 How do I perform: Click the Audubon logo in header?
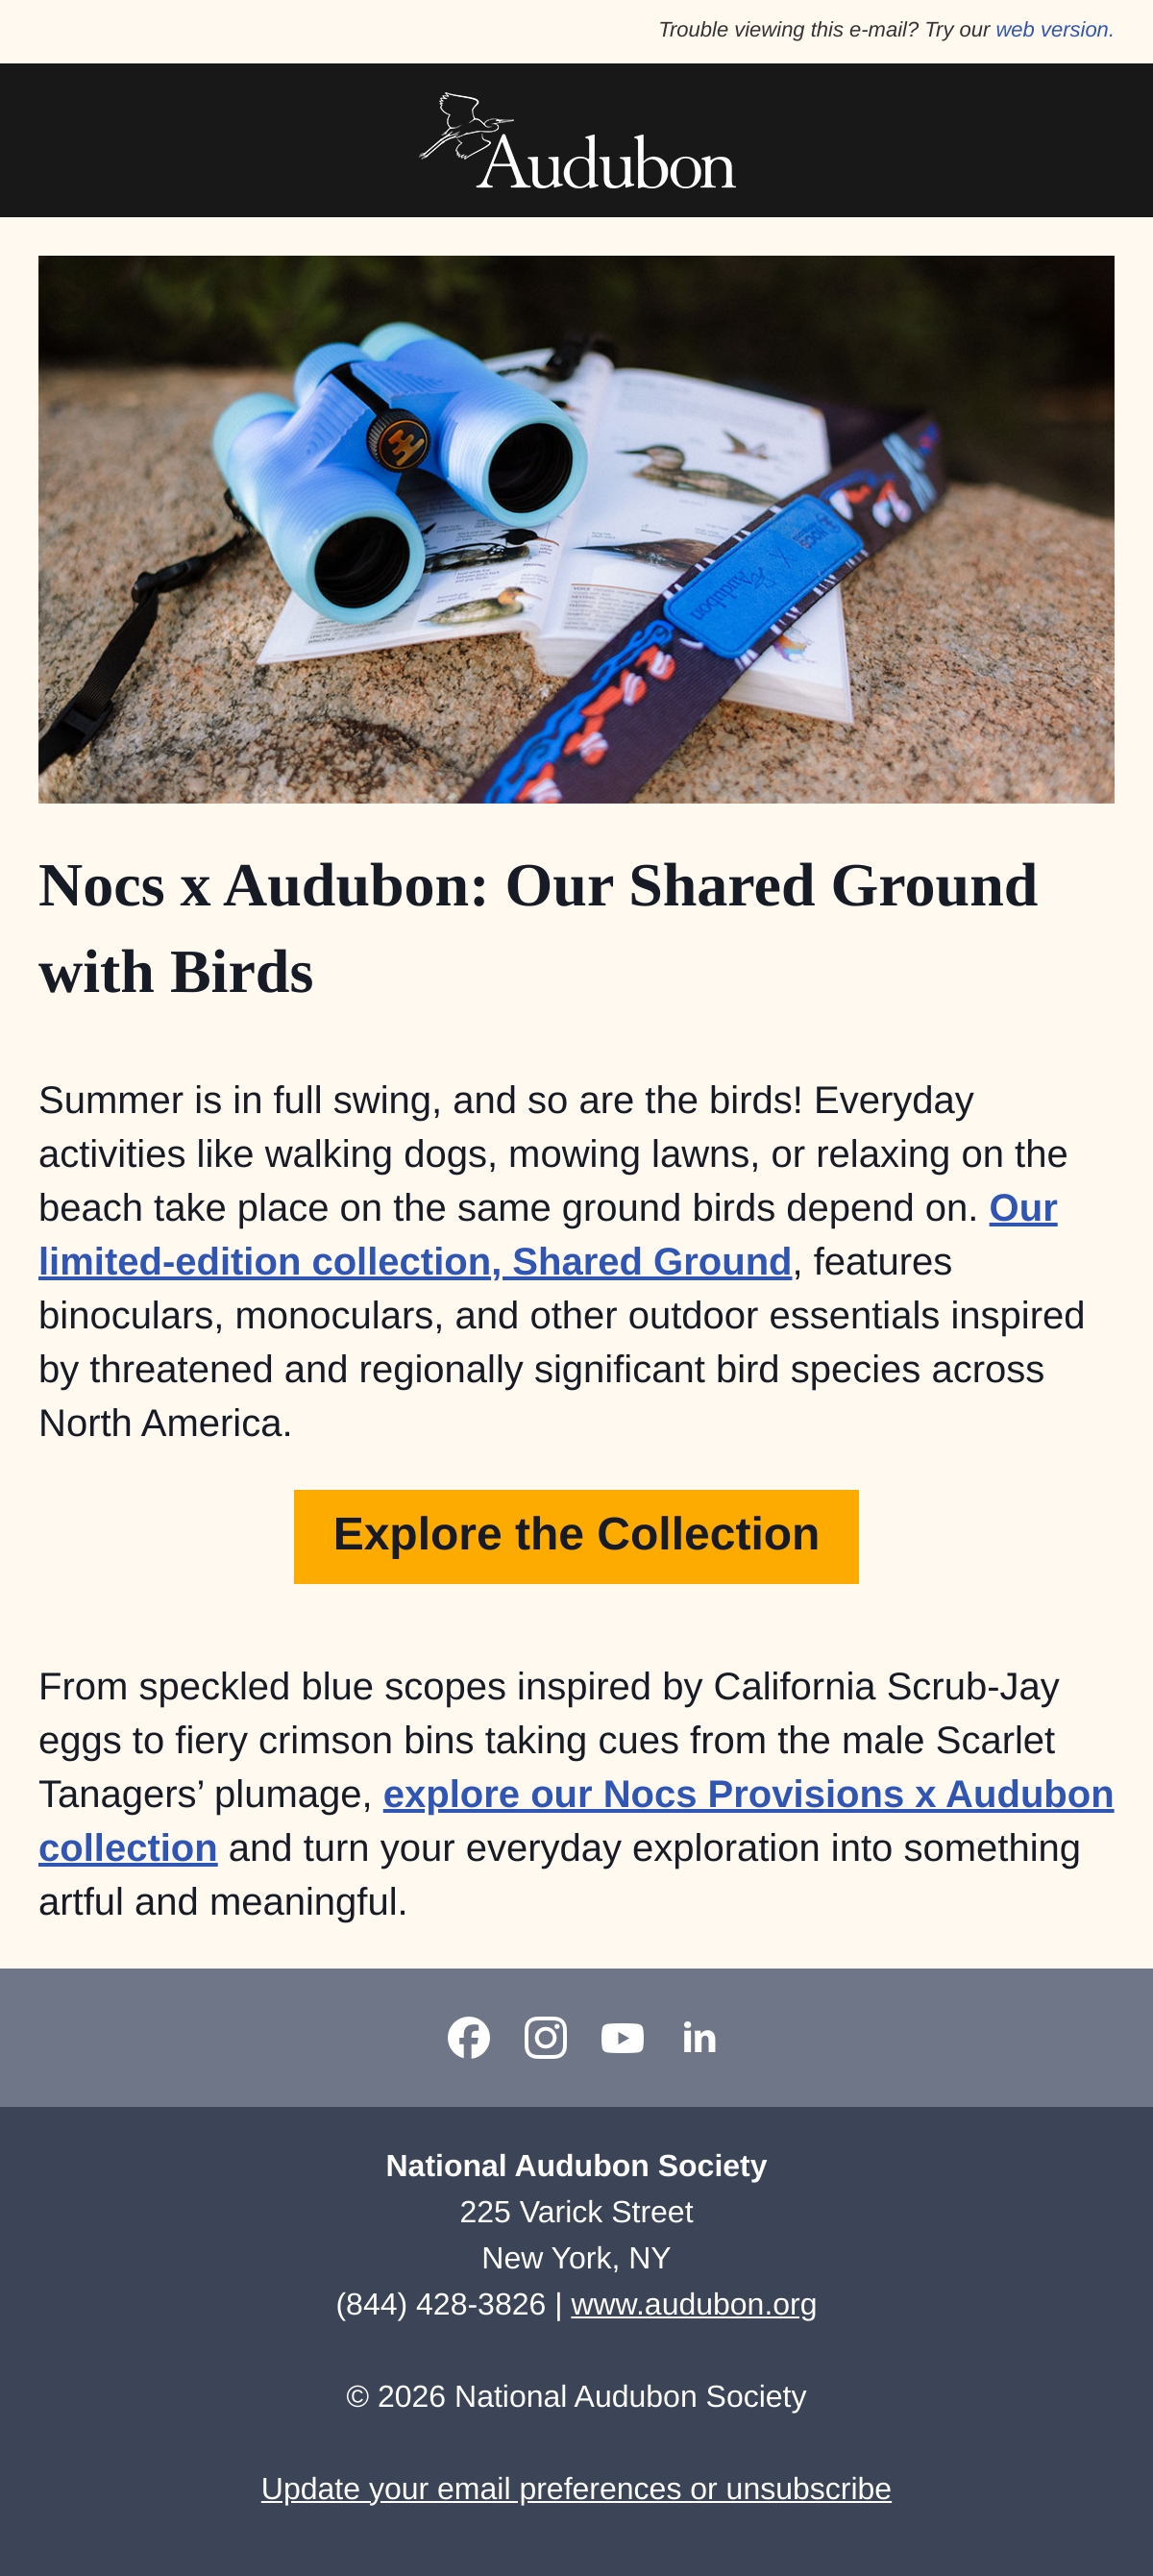(577, 141)
